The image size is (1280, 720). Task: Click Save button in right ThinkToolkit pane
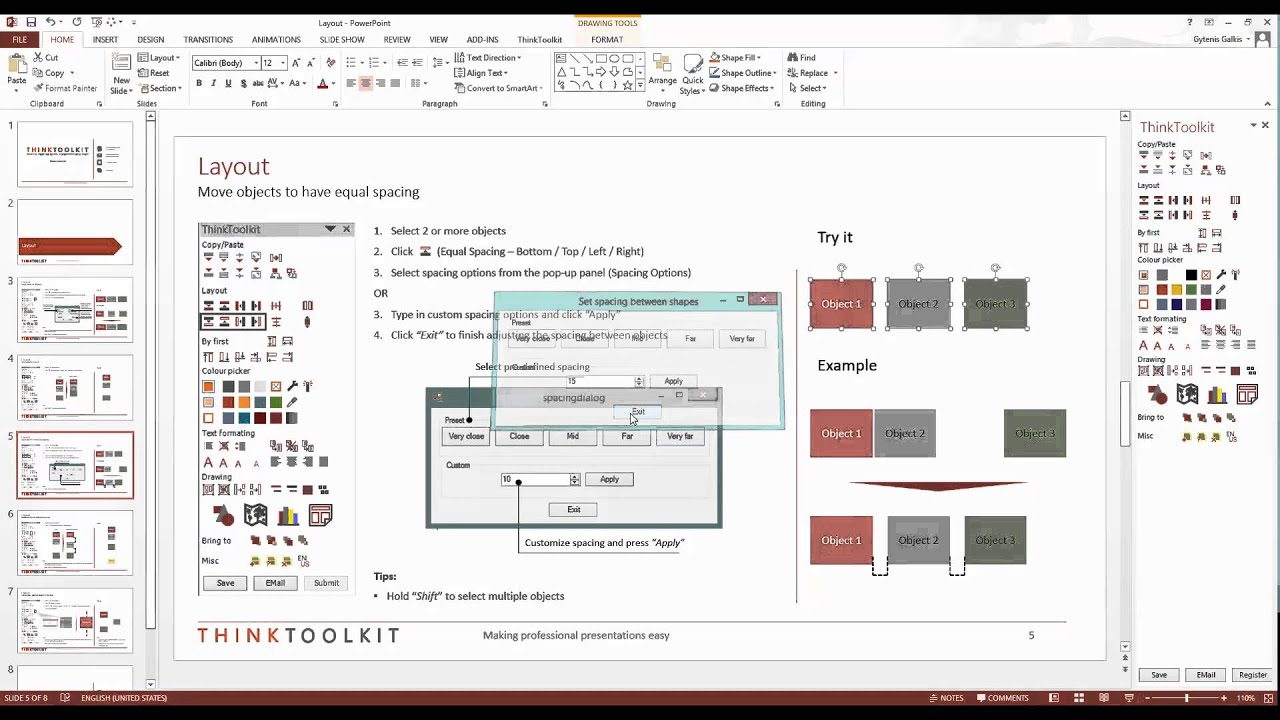(x=1159, y=675)
